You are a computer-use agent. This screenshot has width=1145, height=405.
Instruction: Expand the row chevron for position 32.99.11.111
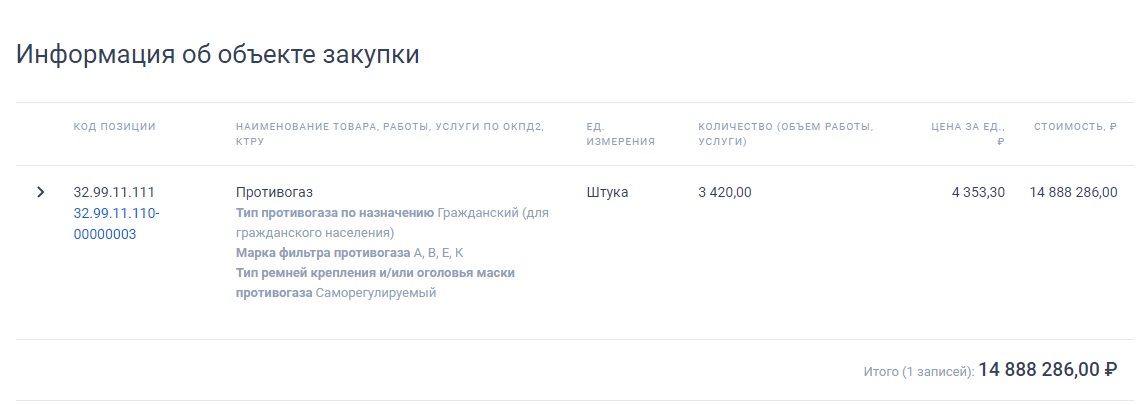click(x=40, y=192)
